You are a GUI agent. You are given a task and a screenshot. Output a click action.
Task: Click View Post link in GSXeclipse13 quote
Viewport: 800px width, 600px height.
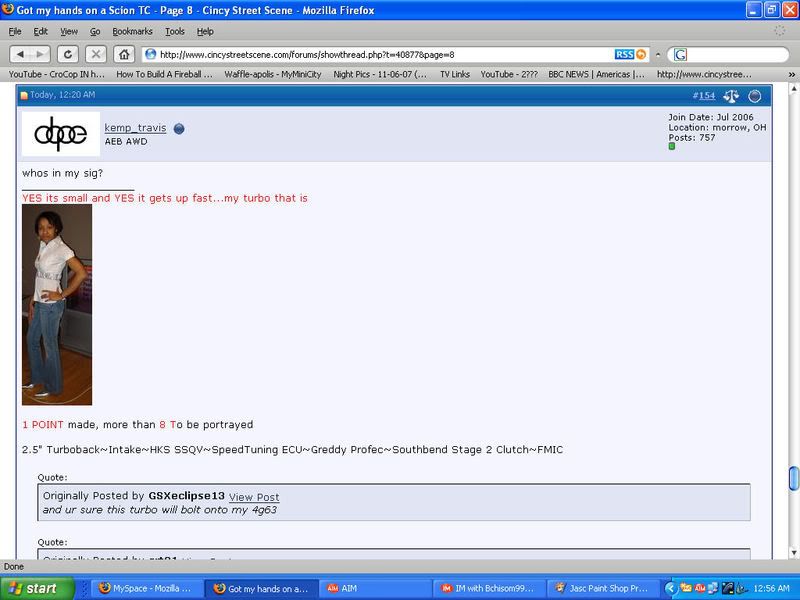coord(254,497)
